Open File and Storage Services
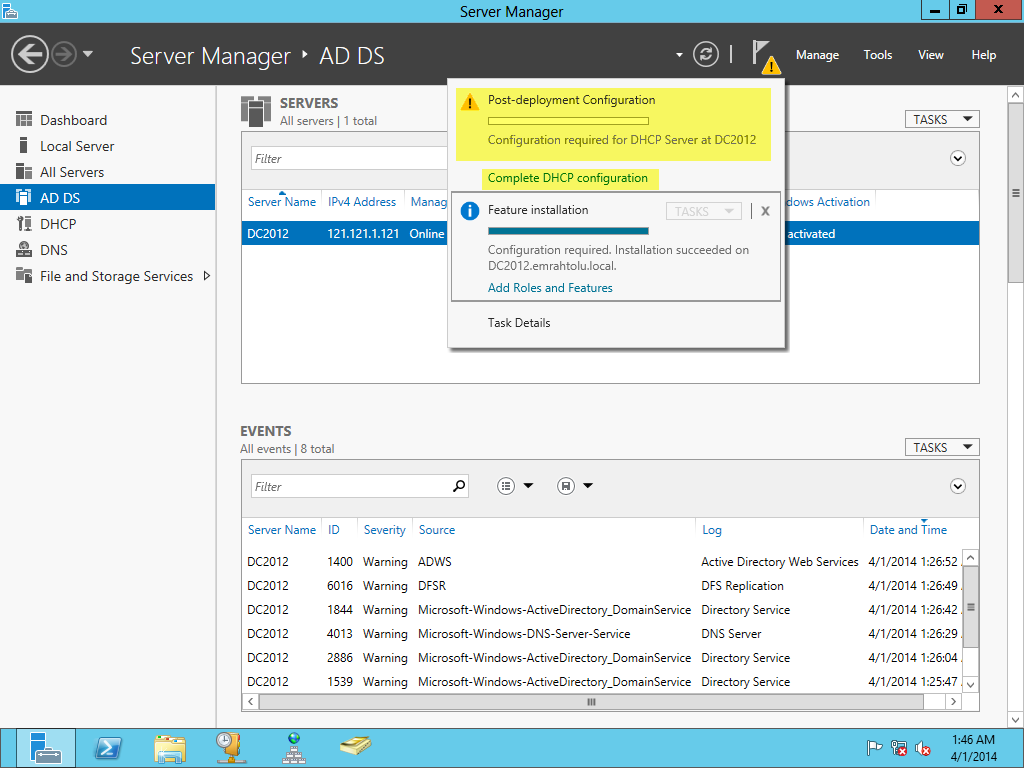This screenshot has width=1024, height=768. coord(116,276)
